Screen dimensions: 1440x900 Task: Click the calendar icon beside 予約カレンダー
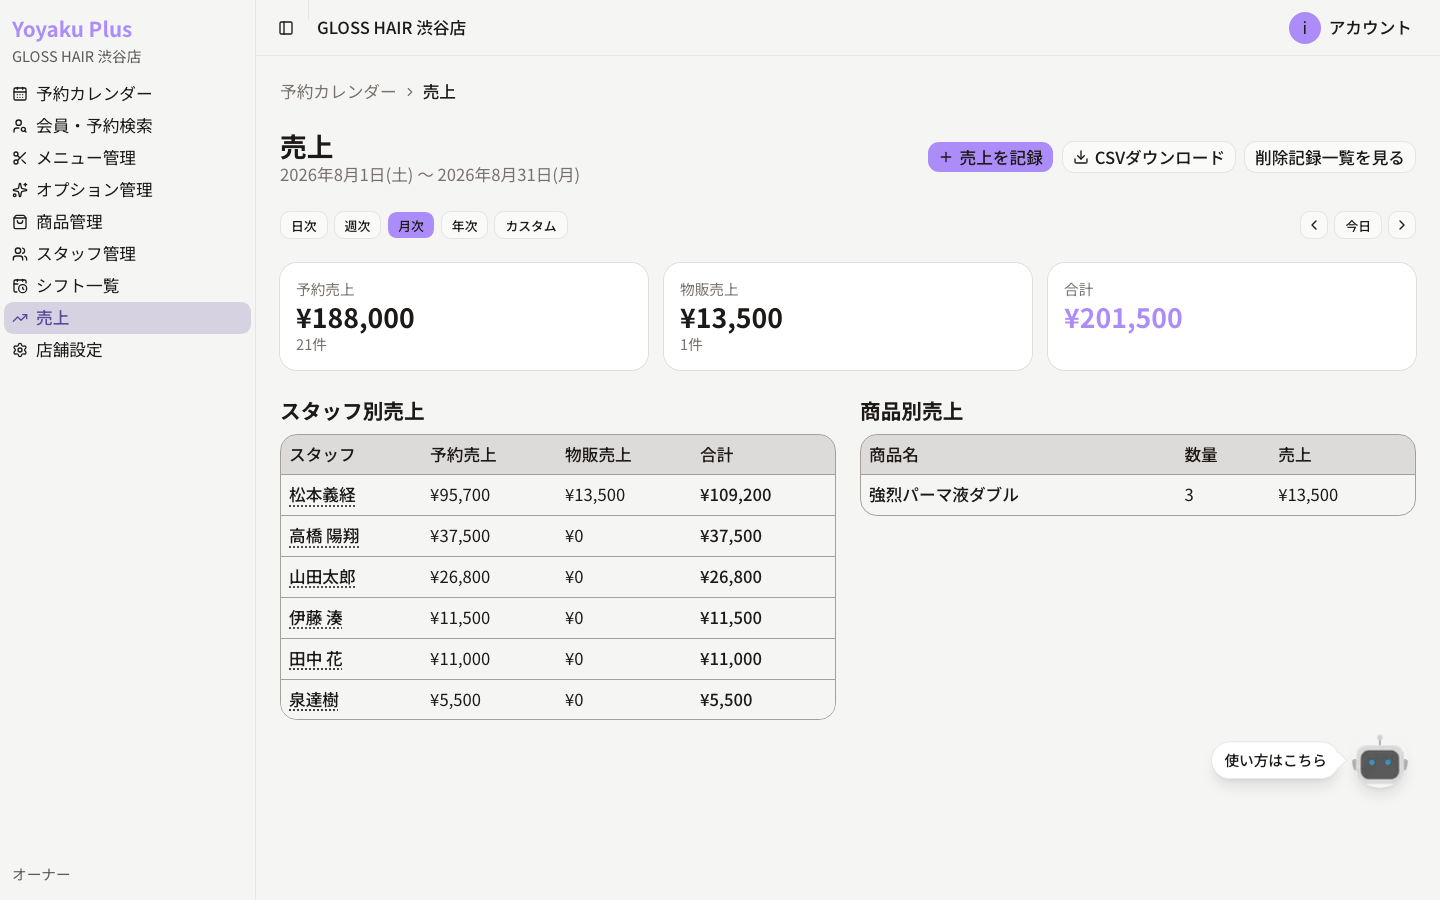click(20, 94)
